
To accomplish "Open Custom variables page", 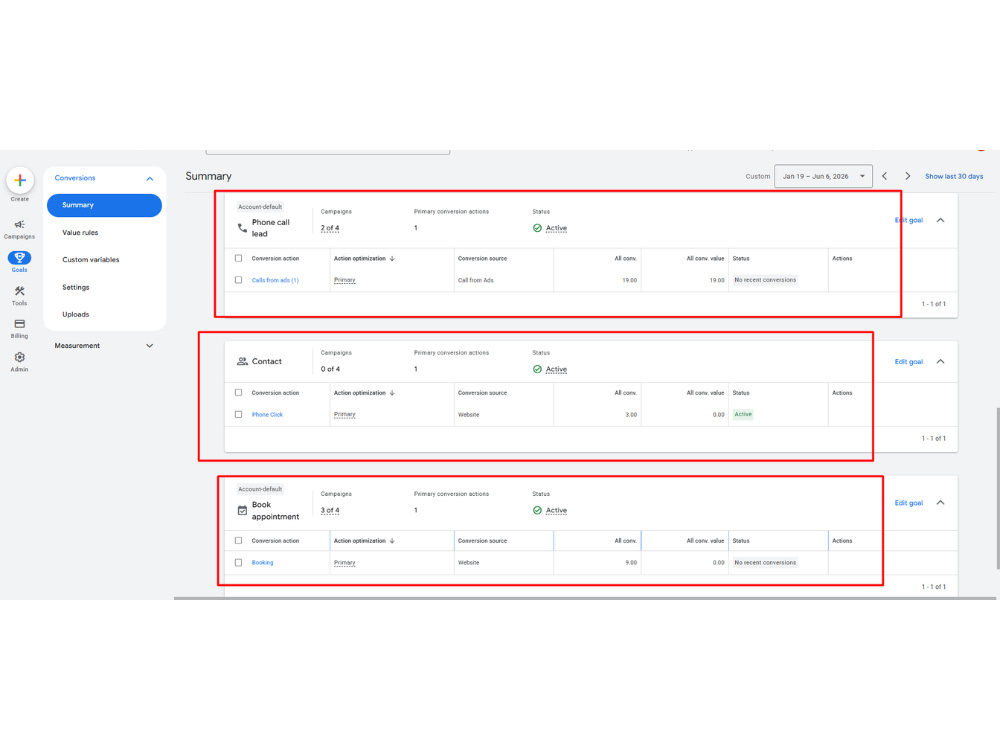I will click(x=91, y=260).
